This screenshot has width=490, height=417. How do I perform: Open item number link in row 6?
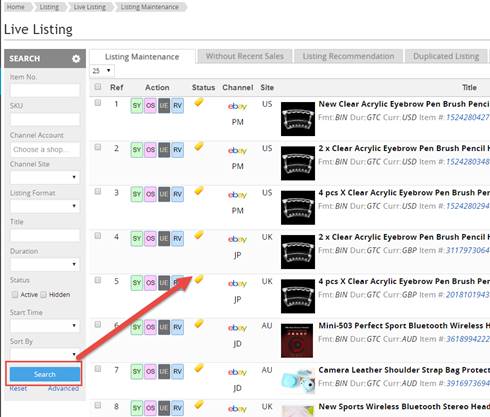click(x=468, y=339)
